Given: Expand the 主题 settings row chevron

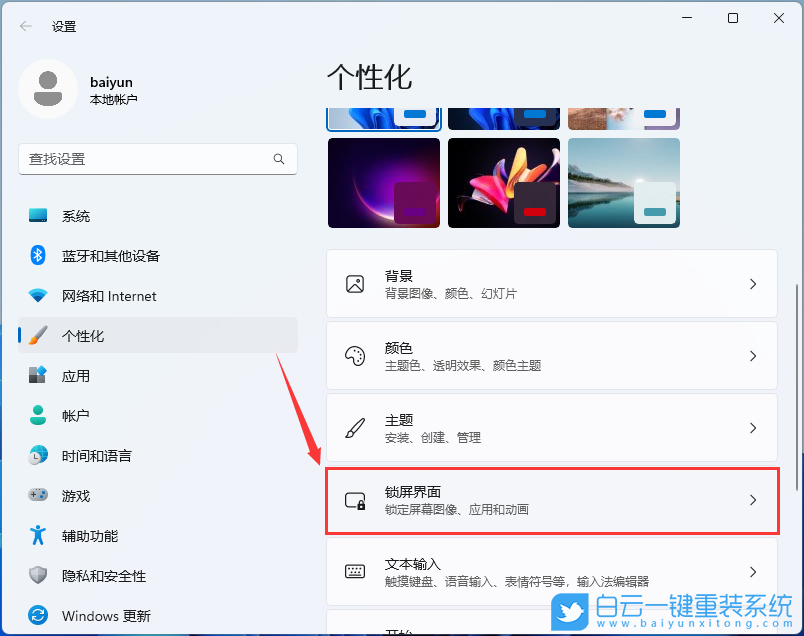Looking at the screenshot, I should coord(753,428).
